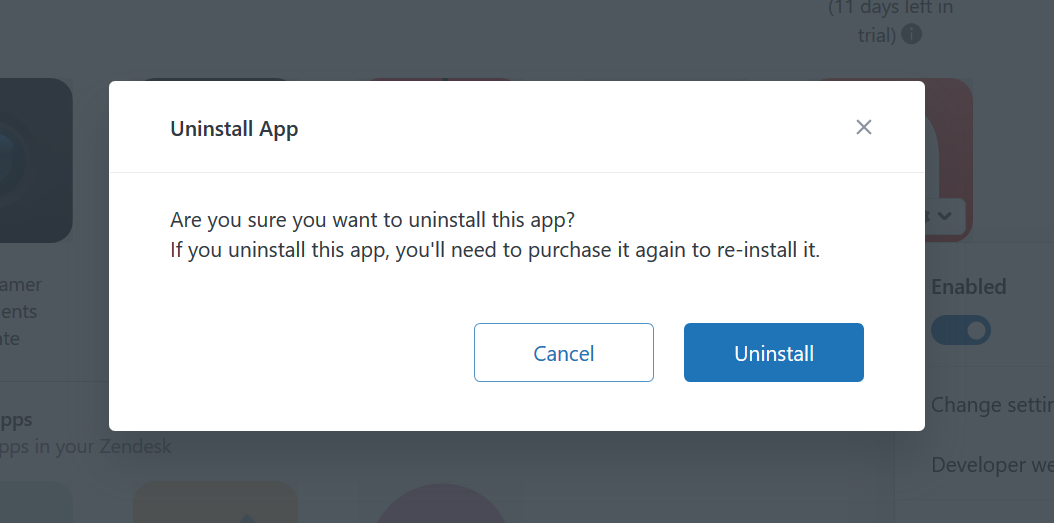This screenshot has height=523, width=1054.
Task: Cancel the uninstall dialog
Action: 563,352
